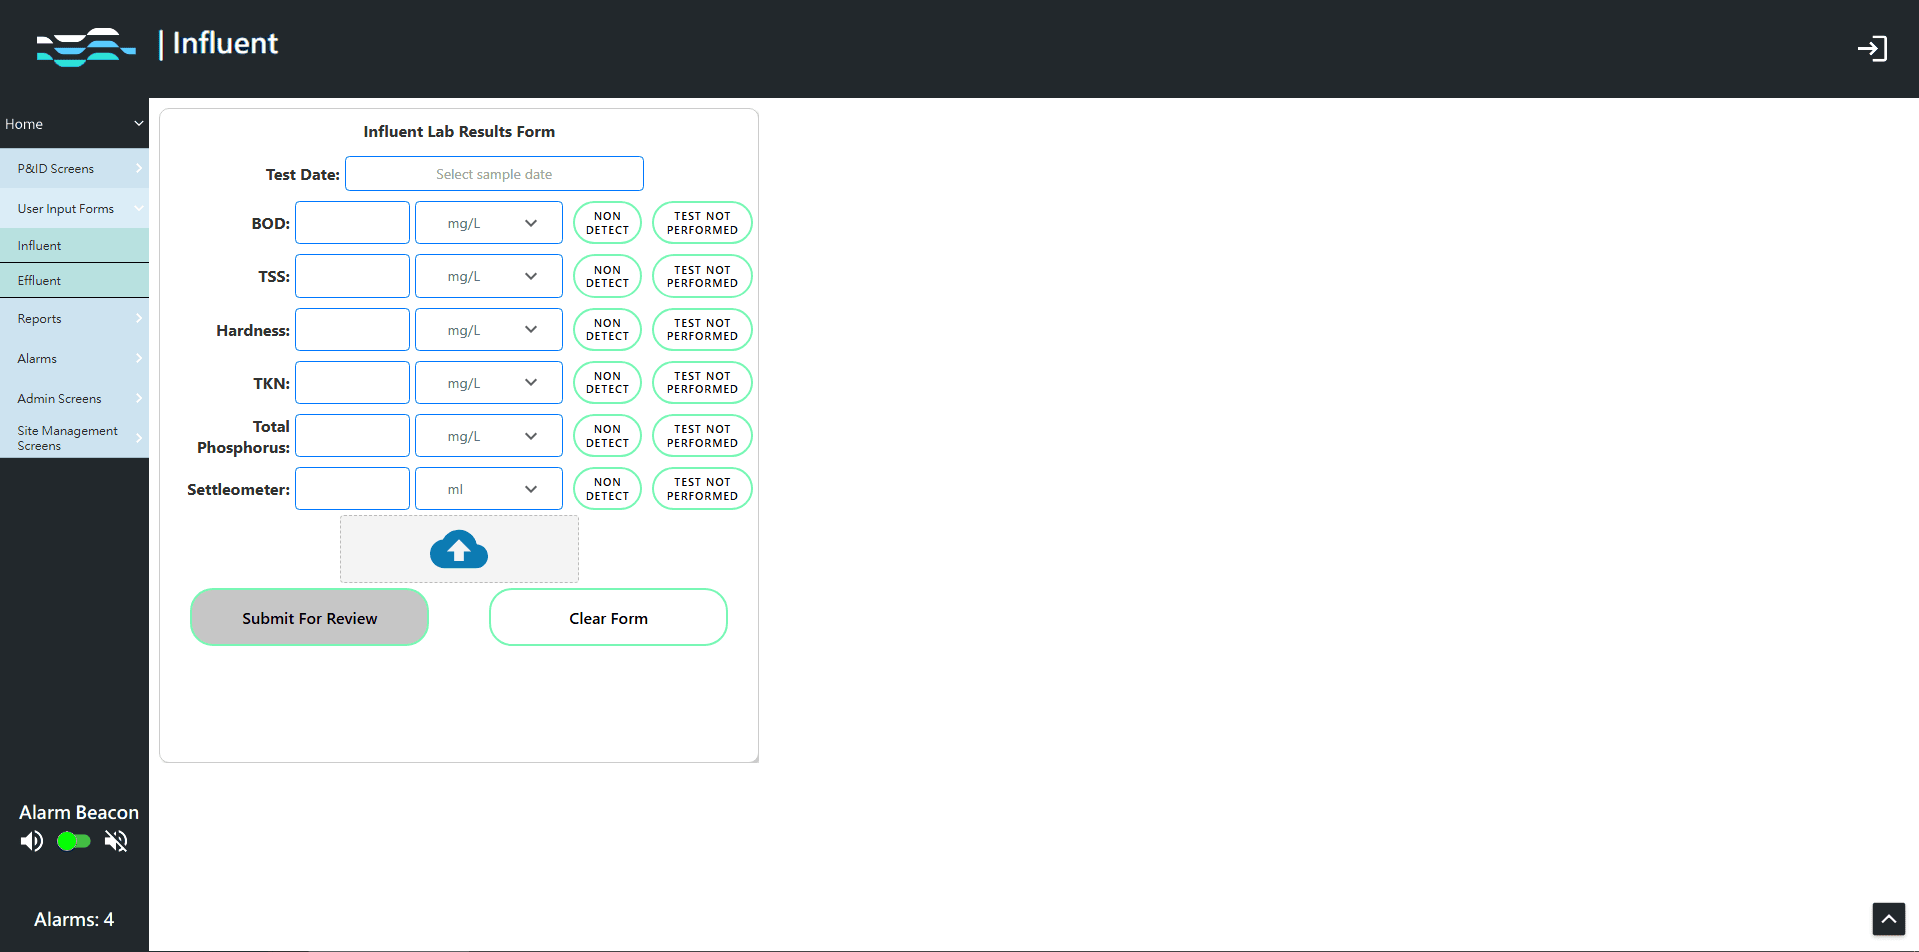Open the file upload area with cloud icon
1919x952 pixels.
tap(459, 548)
